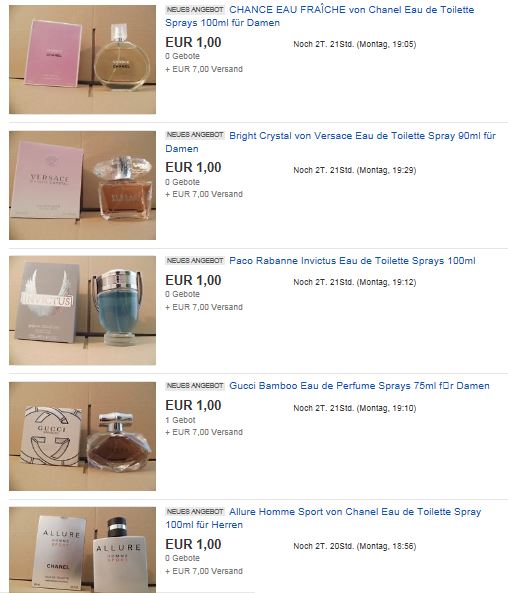Open the Bright Crystal von Versace listing title
508x593 pixels.
pos(330,142)
